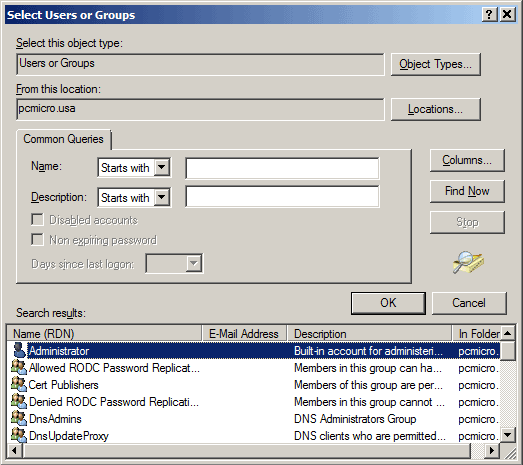Viewport: 523px width, 465px height.
Task: Click the Allowed RODC Password Replication group icon
Action: point(19,368)
